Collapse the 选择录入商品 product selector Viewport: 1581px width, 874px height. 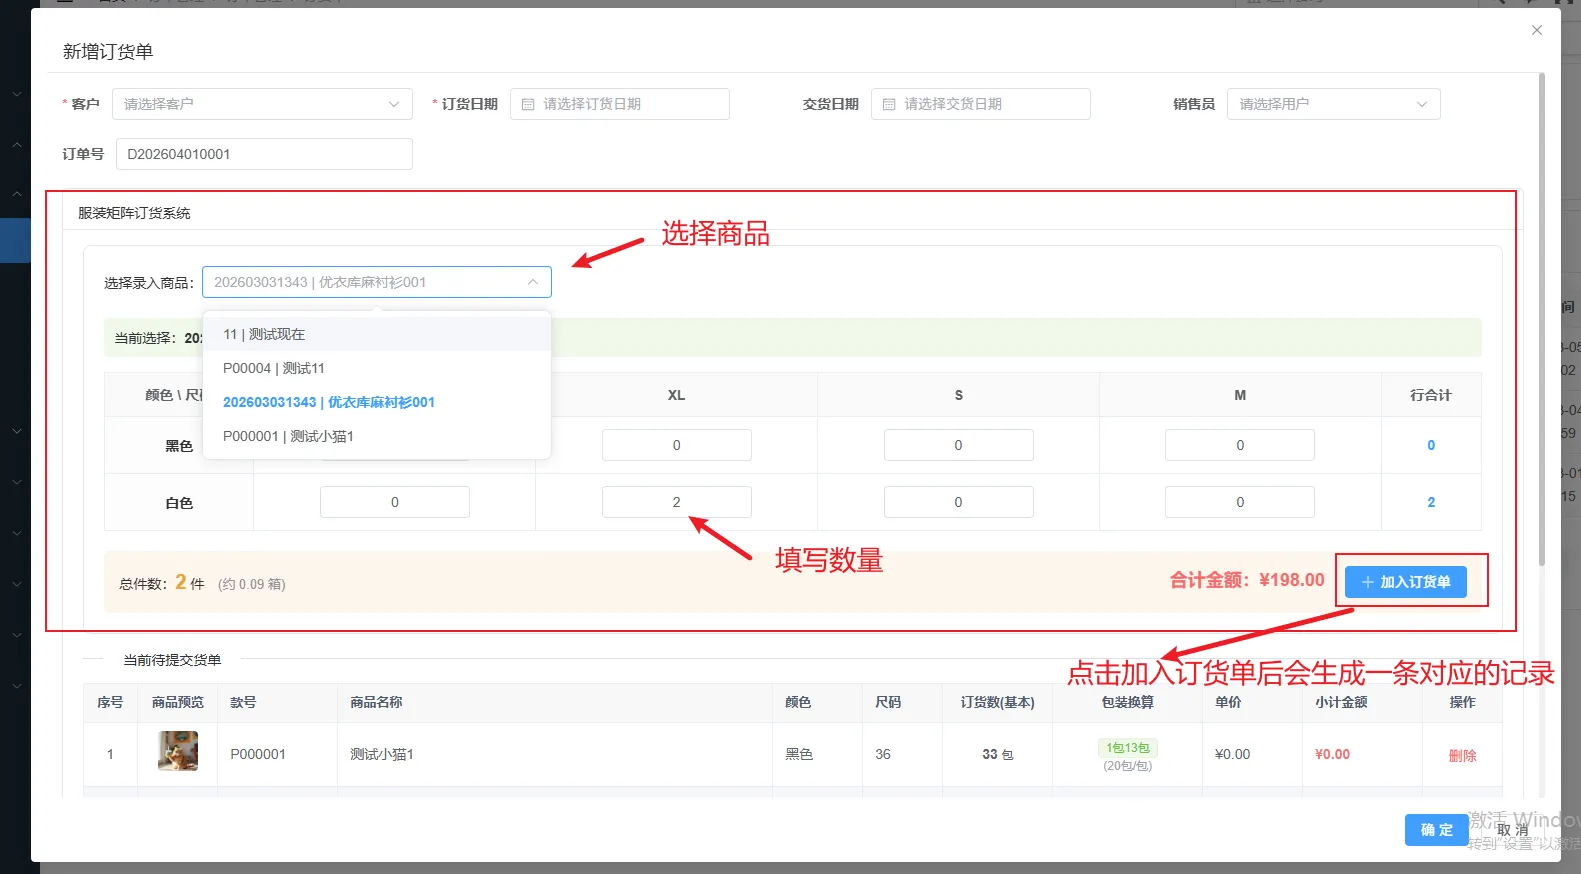[532, 282]
